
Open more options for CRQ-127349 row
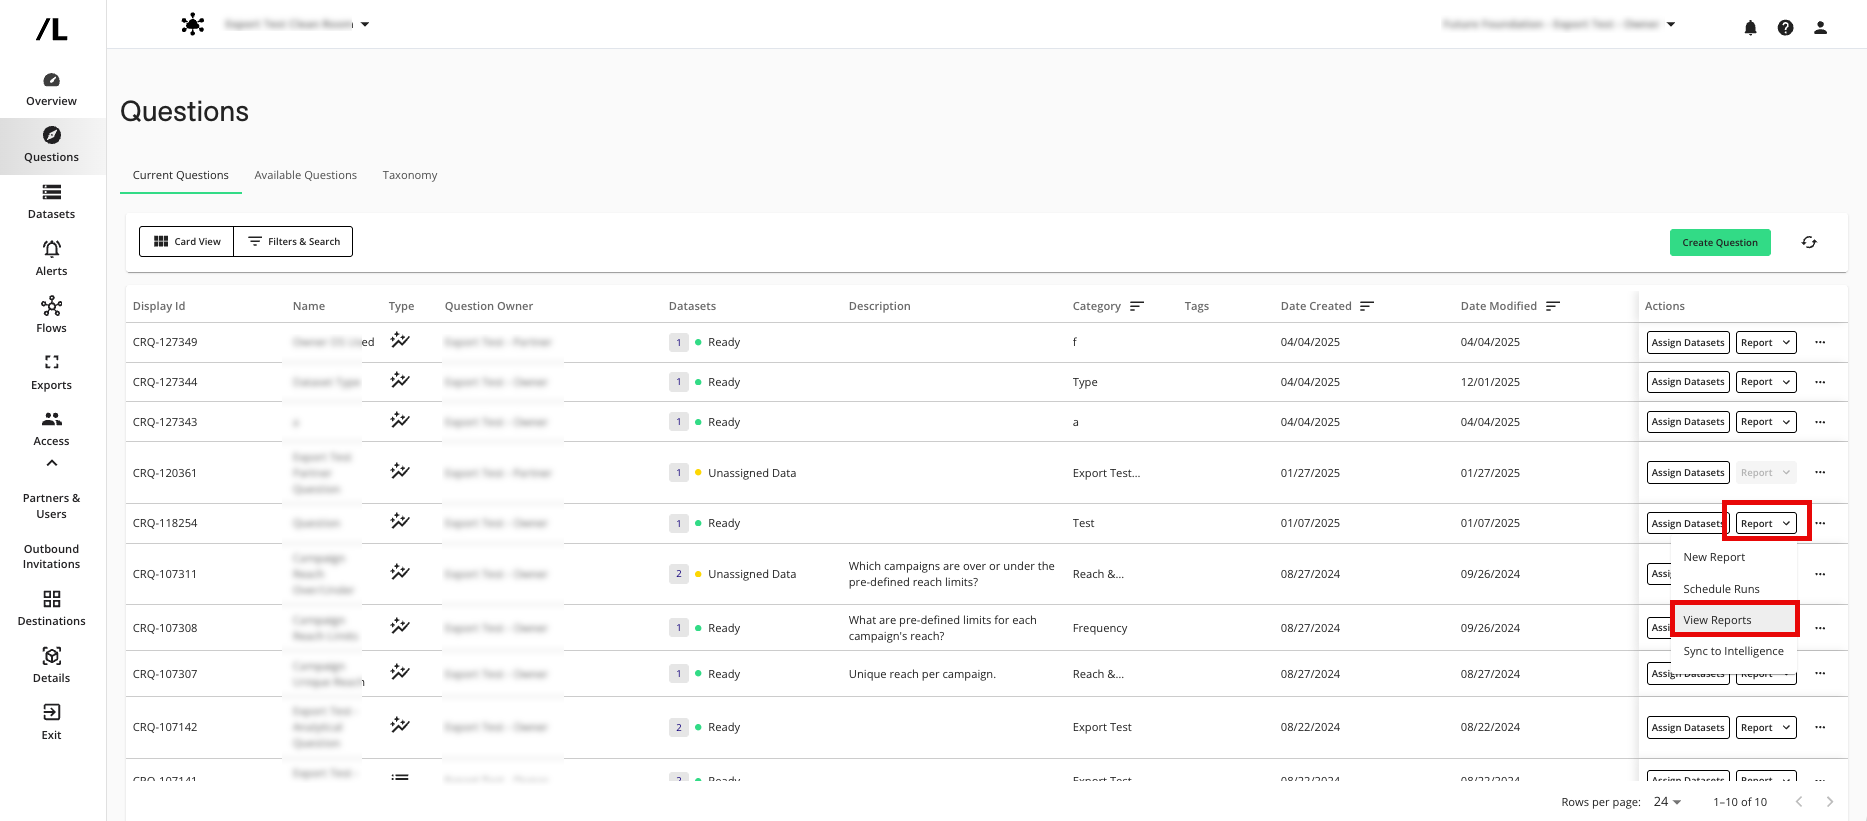1820,342
